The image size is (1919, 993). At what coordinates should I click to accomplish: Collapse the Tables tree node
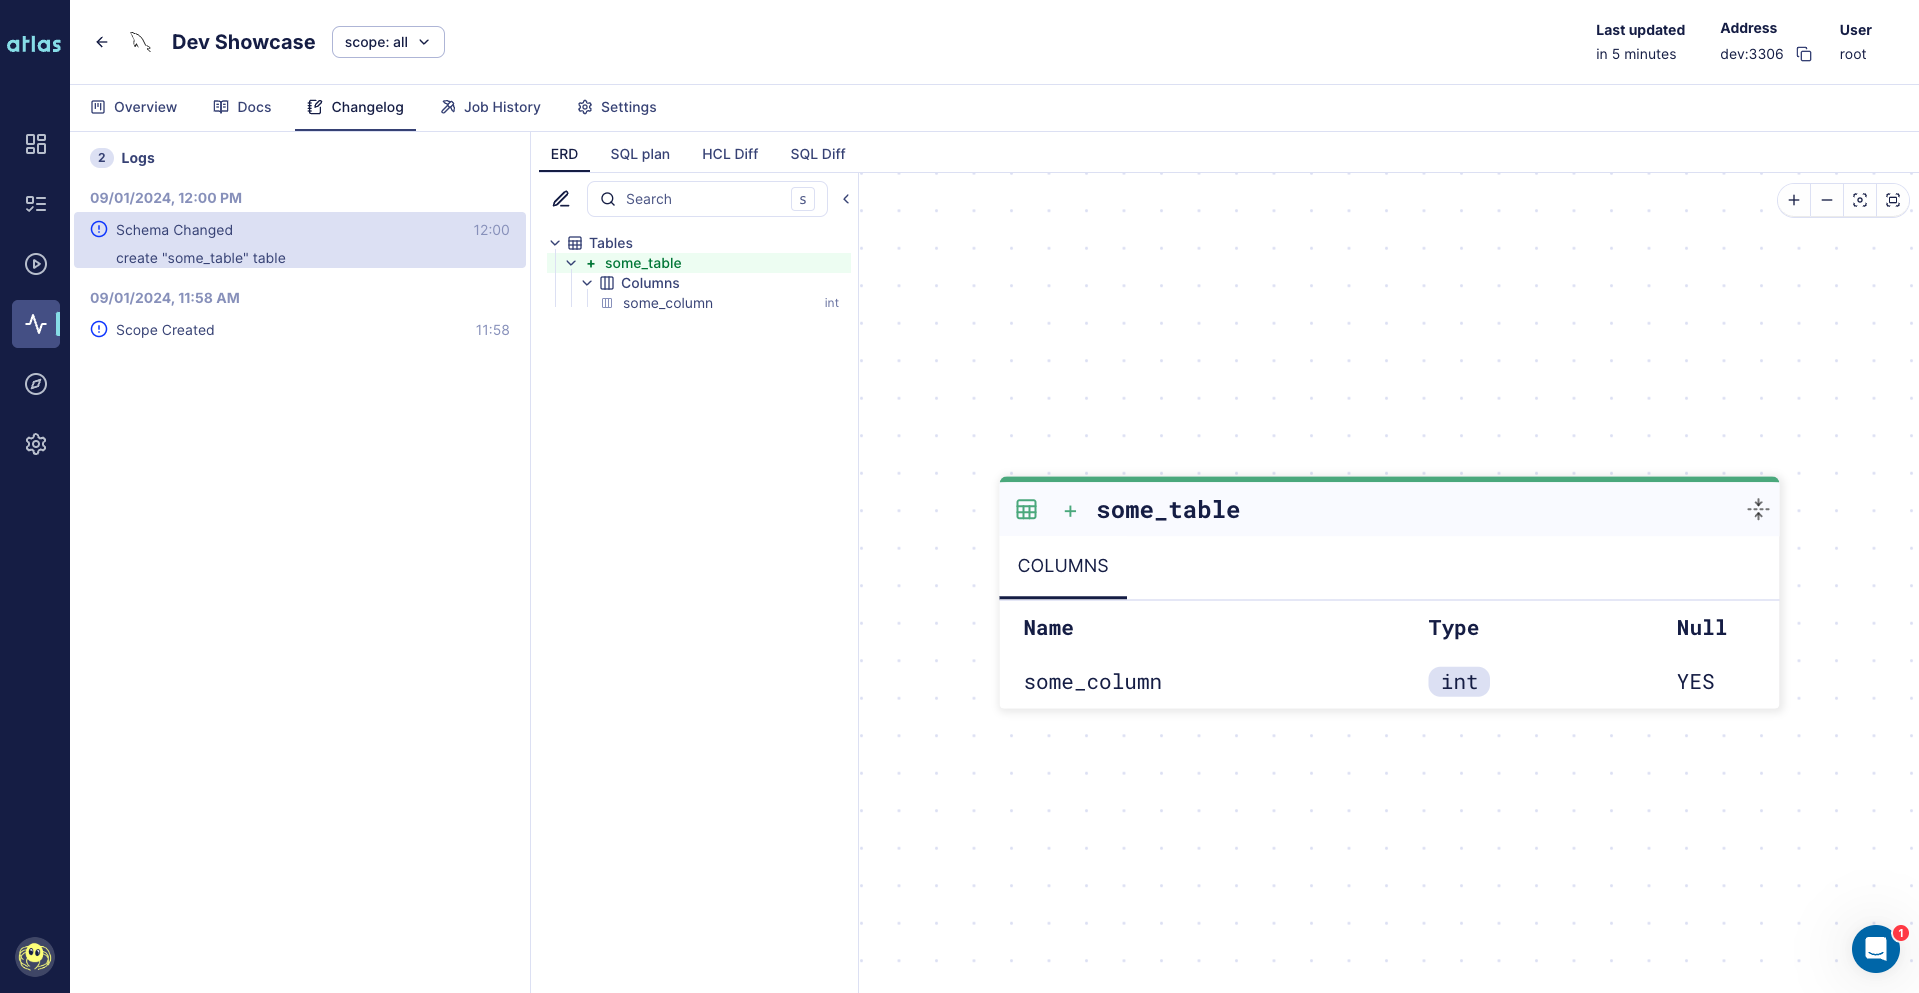[556, 243]
